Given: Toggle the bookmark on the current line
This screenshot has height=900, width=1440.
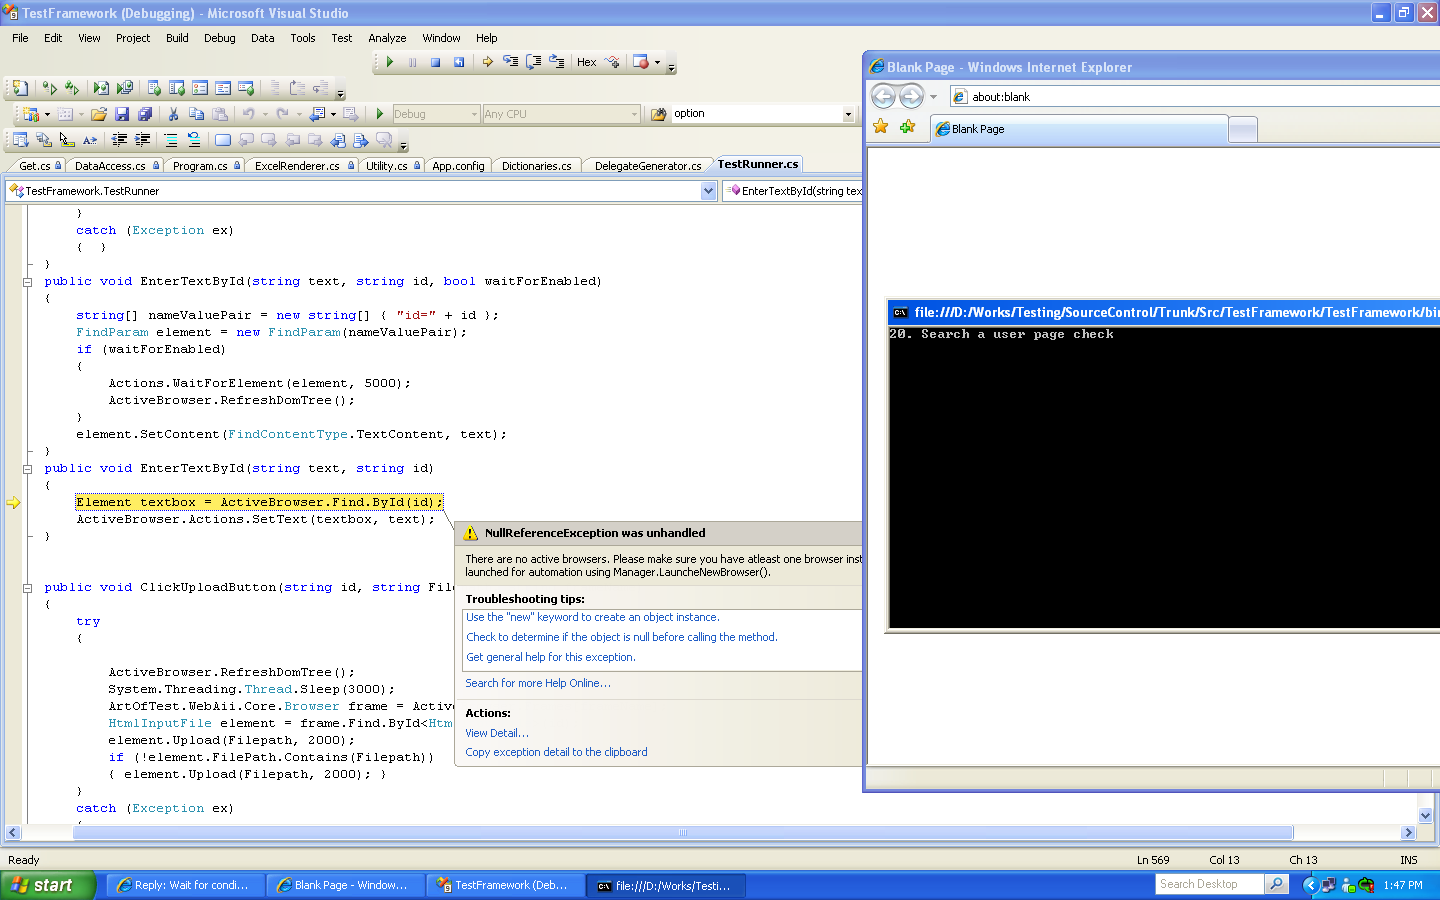Looking at the screenshot, I should pyautogui.click(x=223, y=140).
